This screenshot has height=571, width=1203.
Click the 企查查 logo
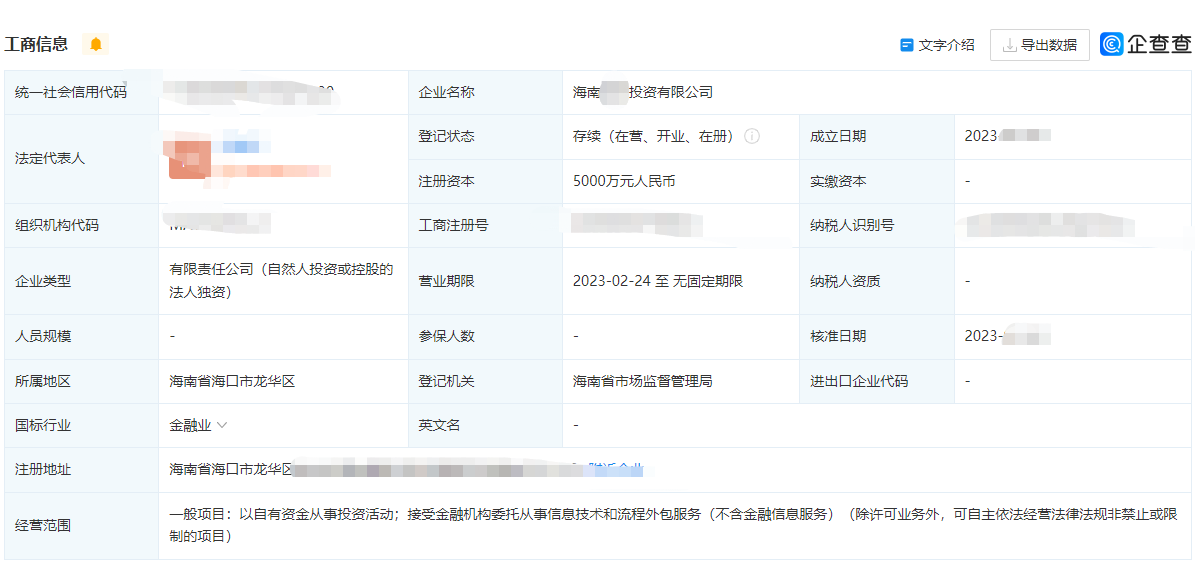pos(1146,44)
